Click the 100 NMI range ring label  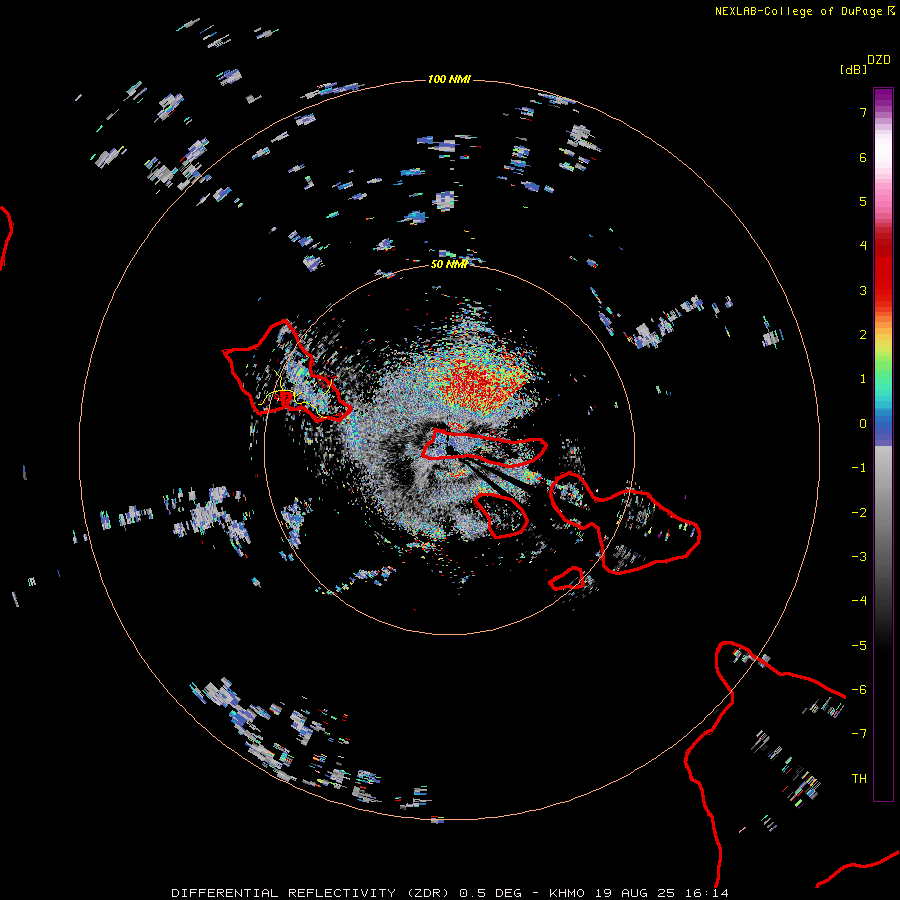pos(449,79)
